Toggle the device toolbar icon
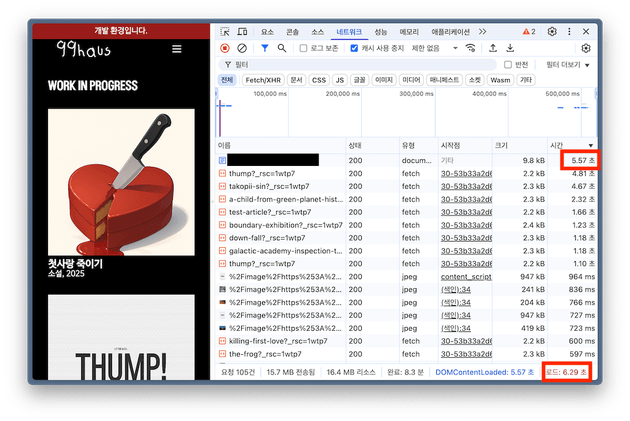 [240, 32]
